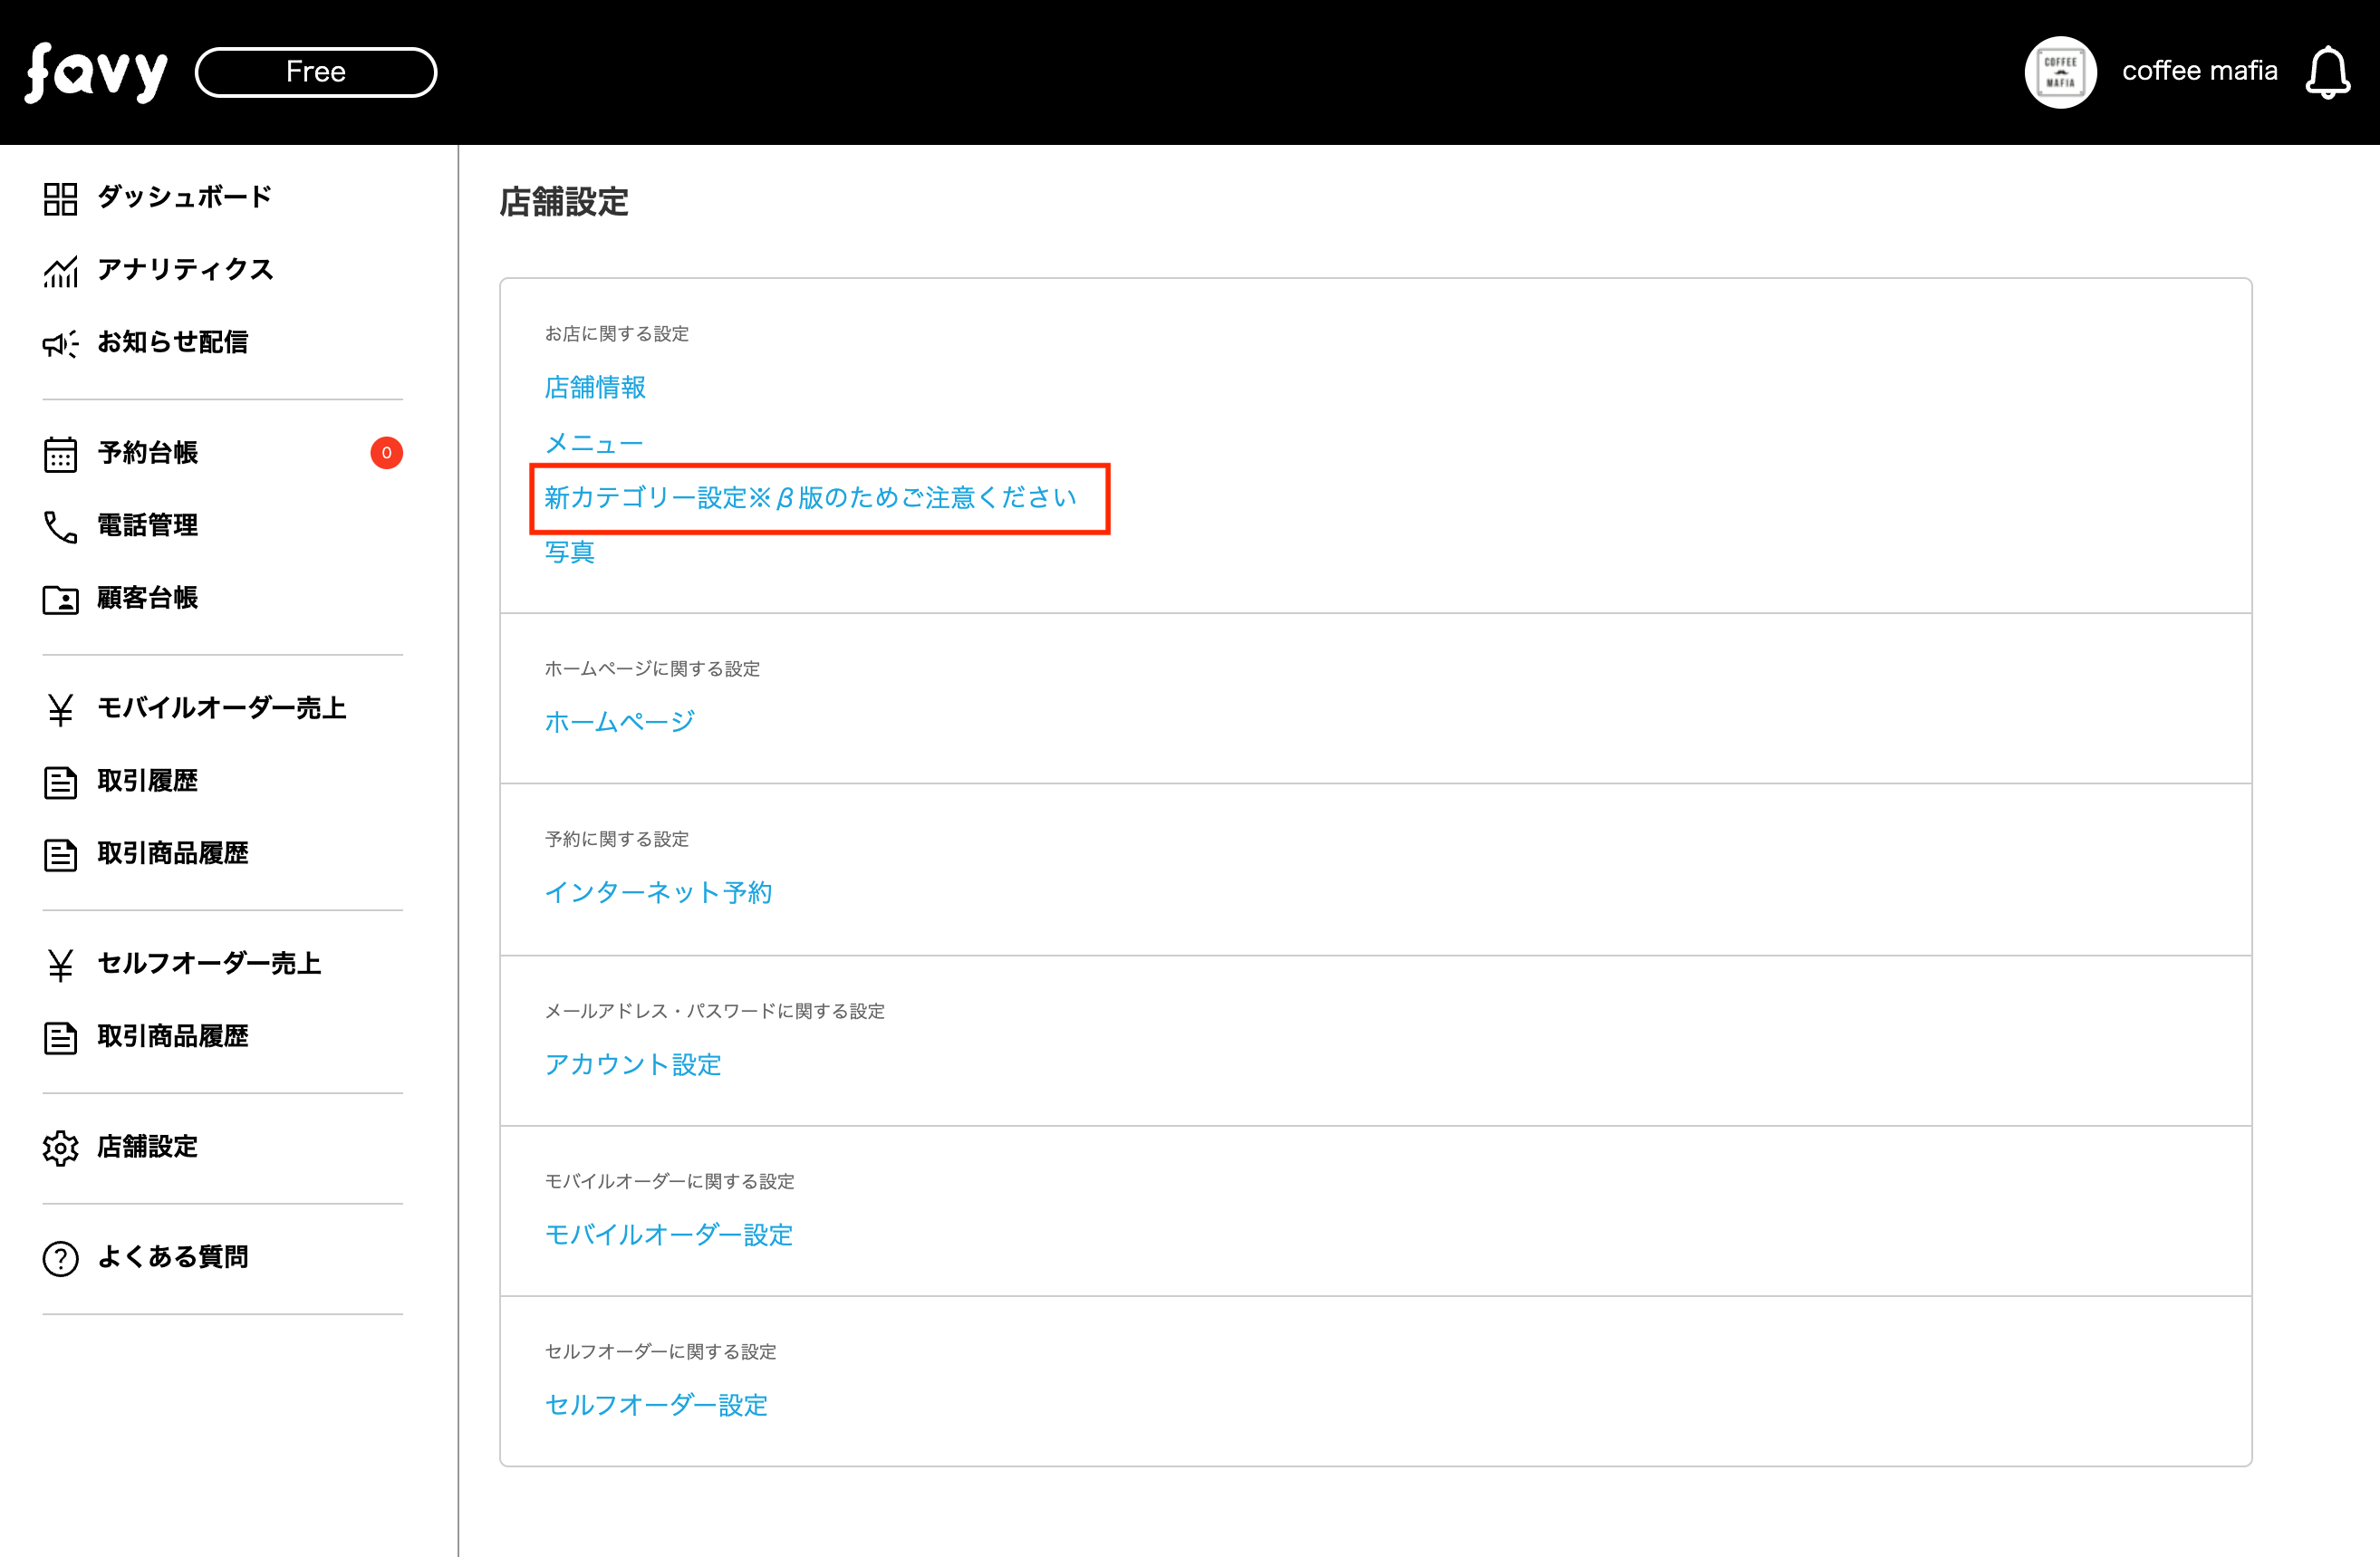Open the notification bell
This screenshot has width=2380, height=1557.
(x=2327, y=72)
